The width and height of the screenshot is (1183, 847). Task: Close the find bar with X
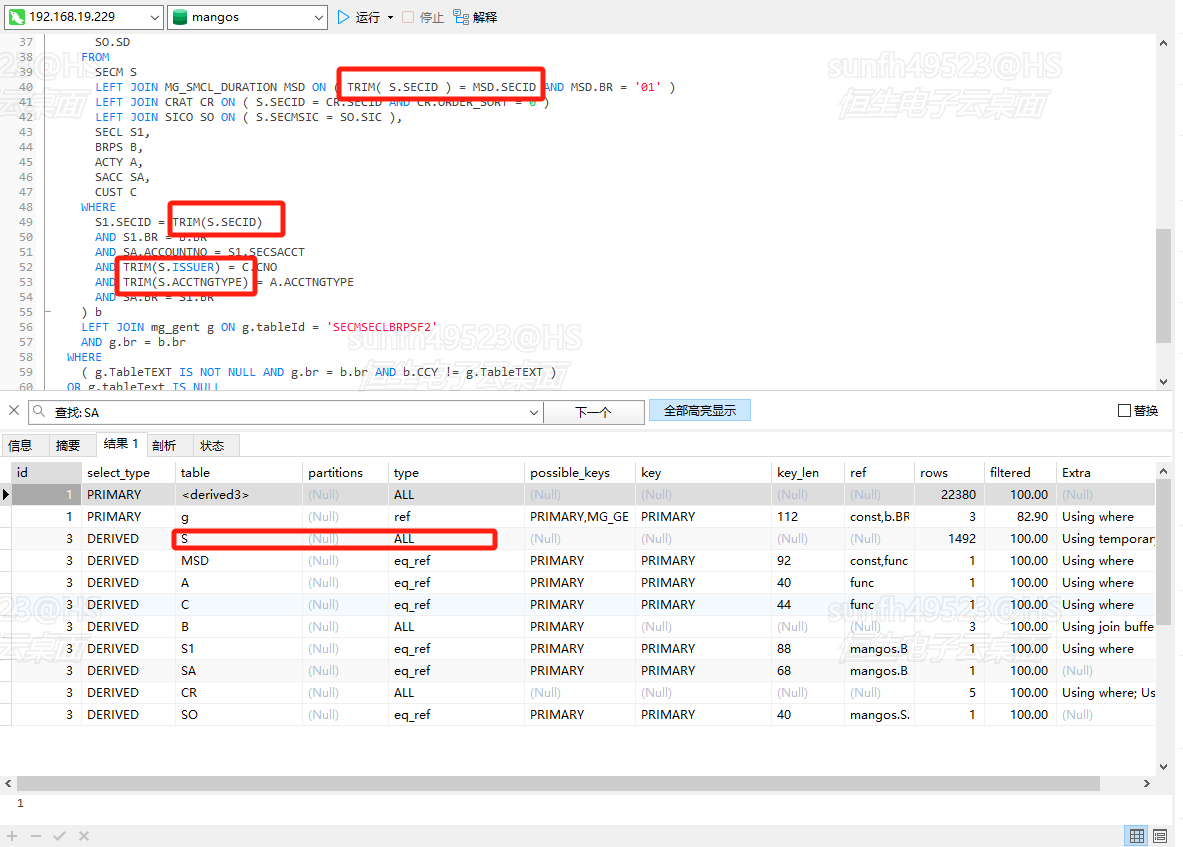pos(14,410)
